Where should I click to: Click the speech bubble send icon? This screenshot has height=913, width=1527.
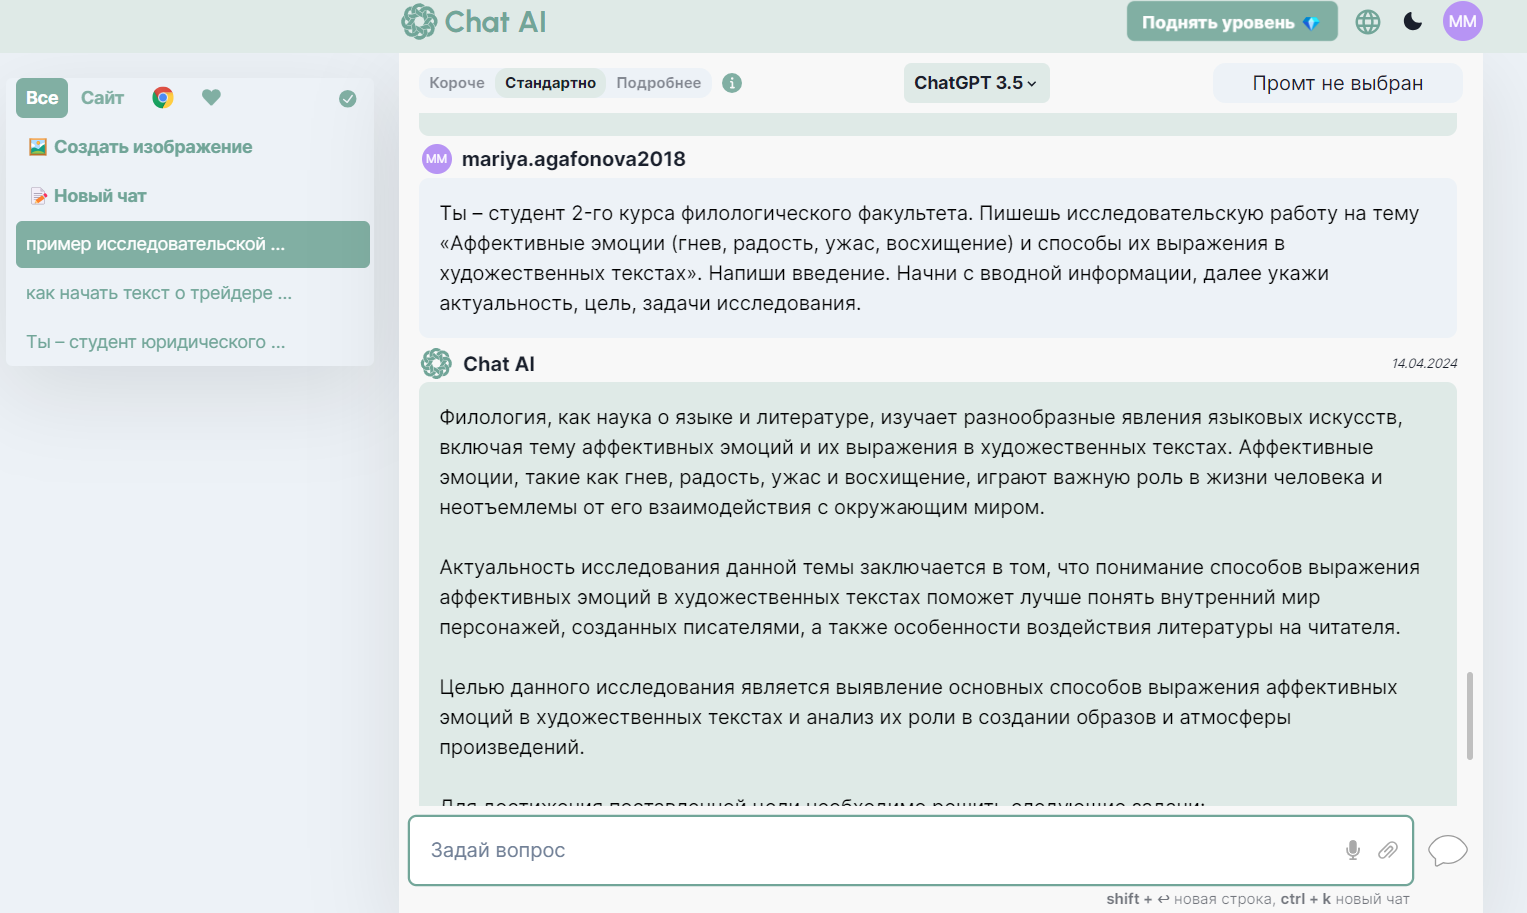click(1447, 850)
